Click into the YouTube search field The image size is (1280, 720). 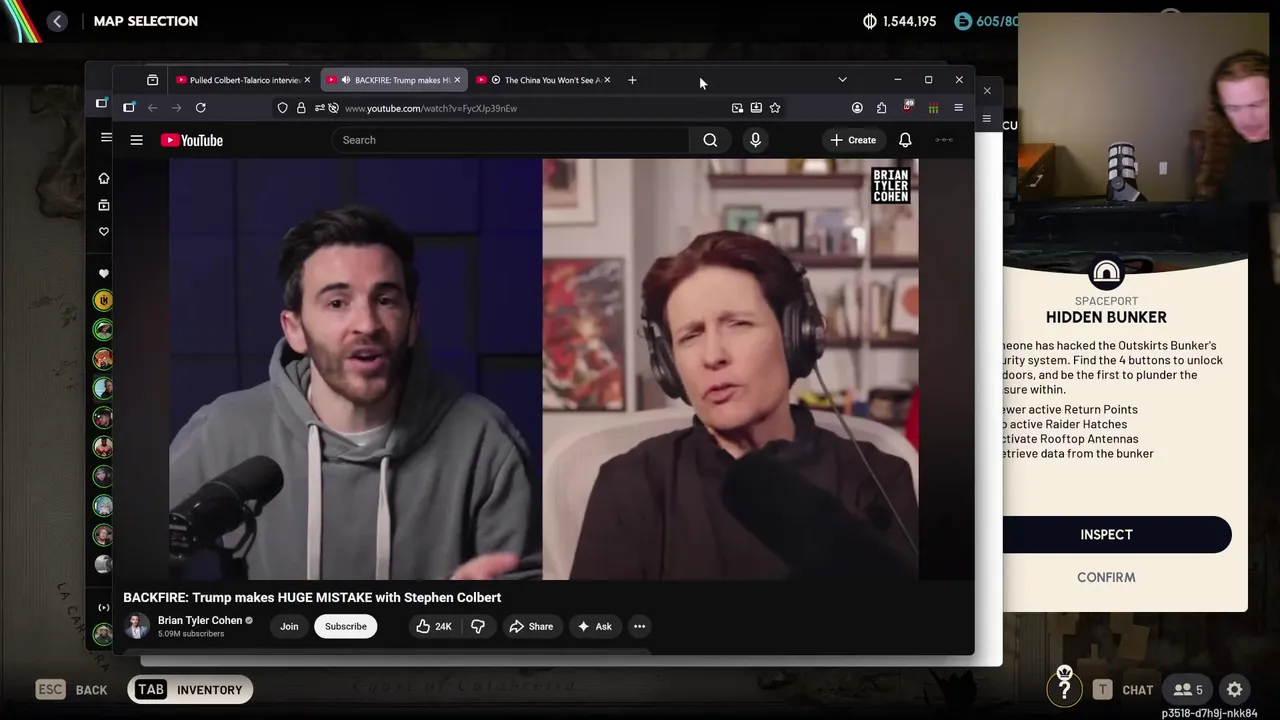click(510, 140)
